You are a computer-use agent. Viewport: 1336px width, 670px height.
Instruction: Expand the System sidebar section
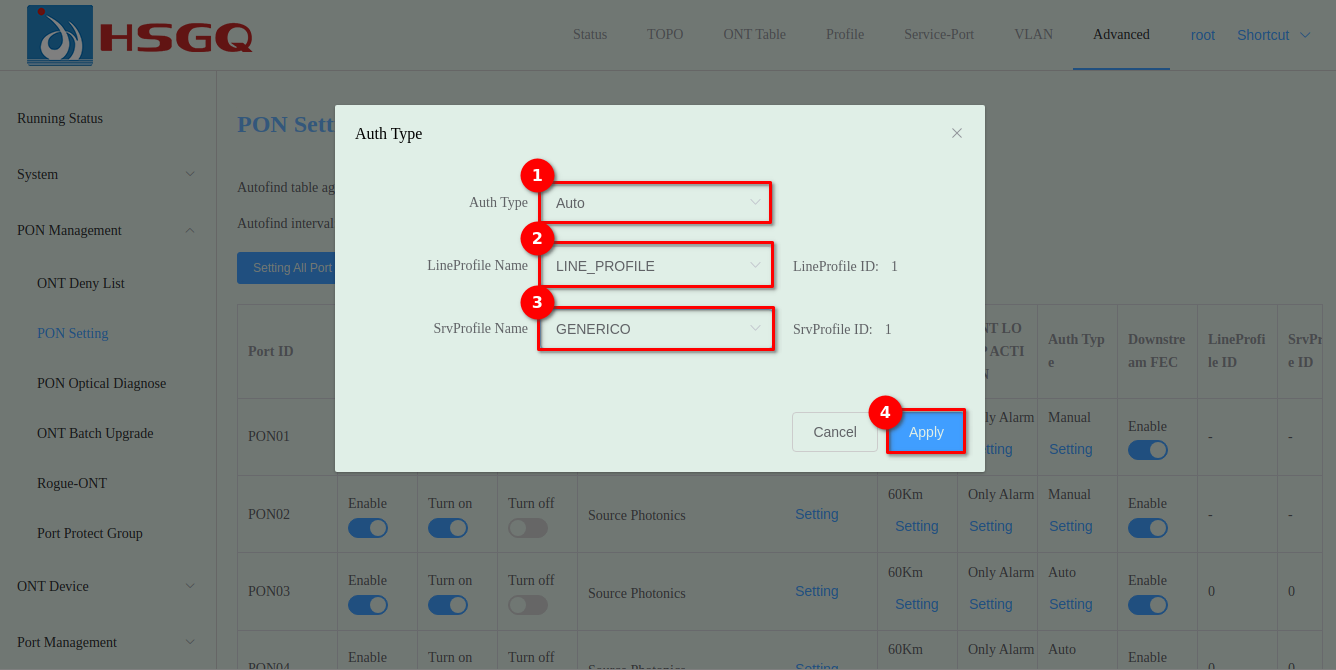107,174
